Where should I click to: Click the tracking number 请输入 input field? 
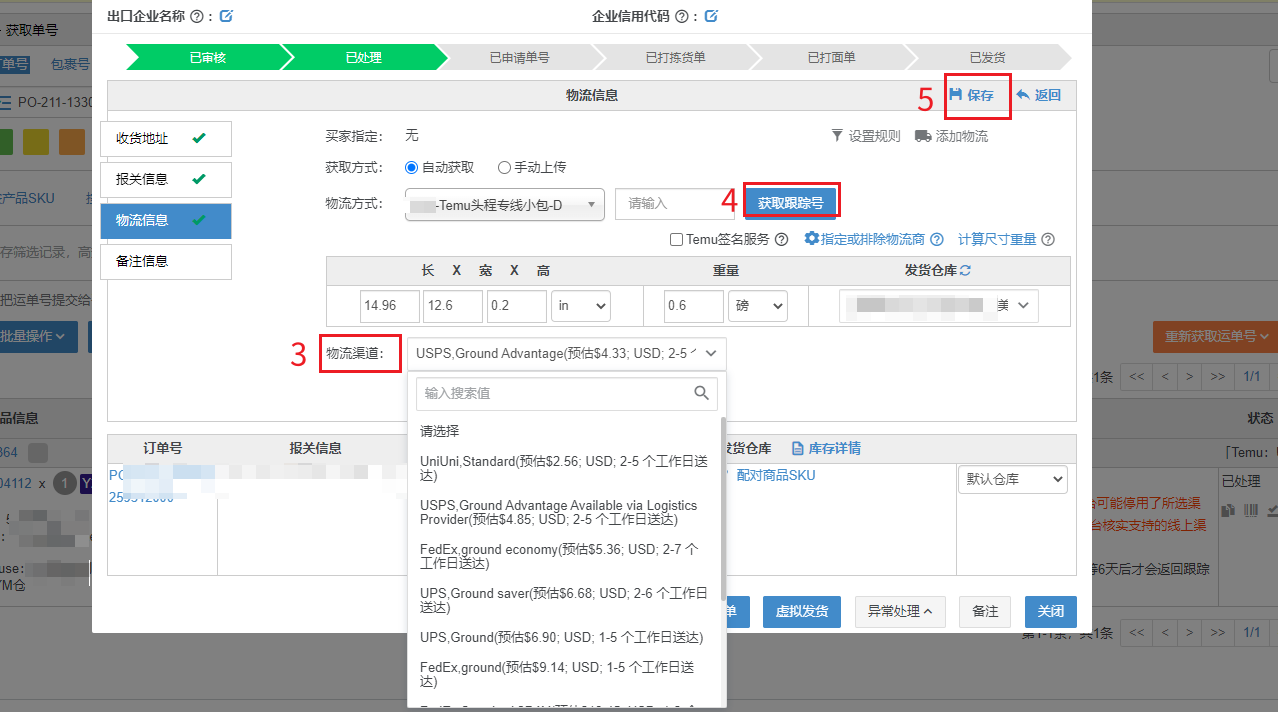(x=674, y=204)
